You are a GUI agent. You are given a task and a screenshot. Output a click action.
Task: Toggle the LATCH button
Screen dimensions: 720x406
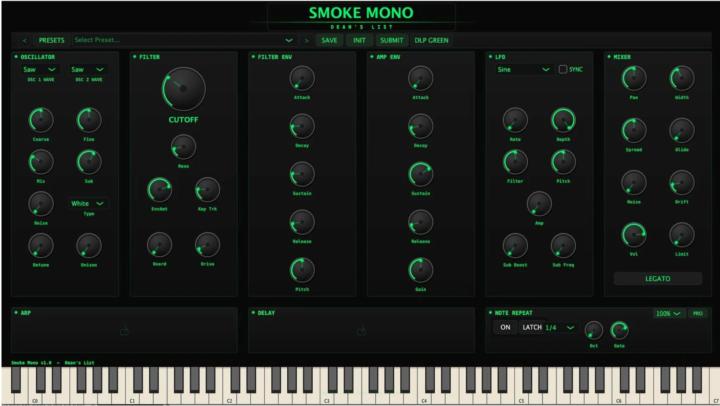tap(532, 327)
